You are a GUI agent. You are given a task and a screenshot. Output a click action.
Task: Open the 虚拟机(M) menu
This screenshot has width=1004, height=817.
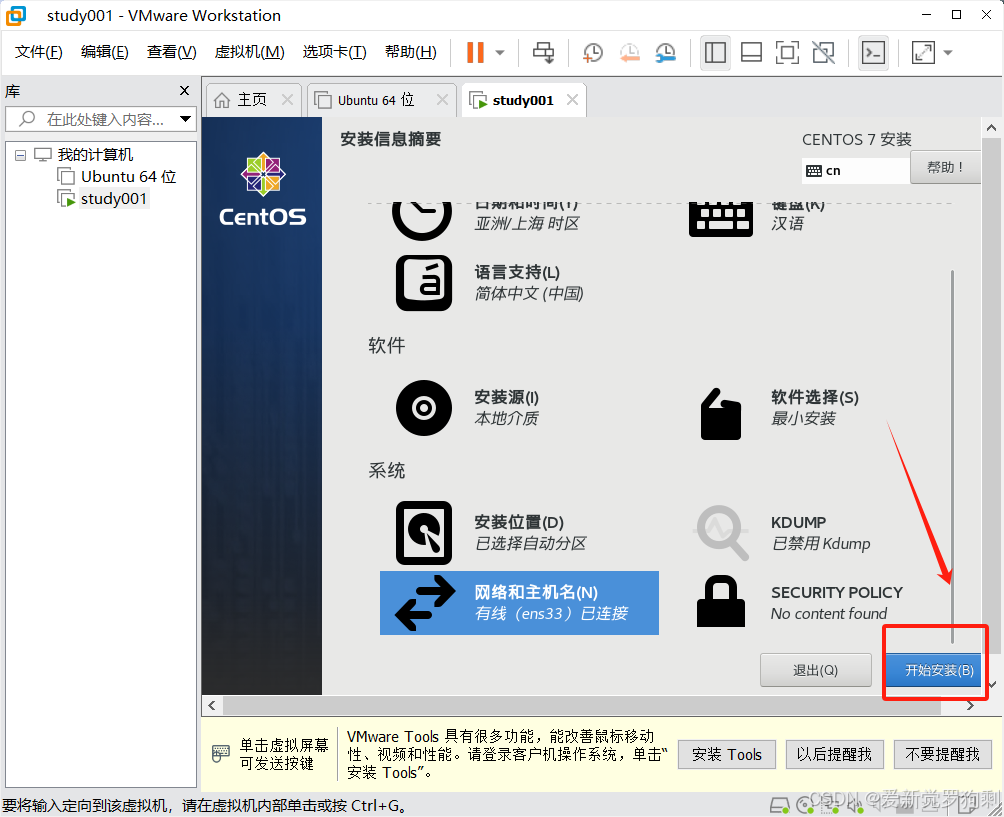tap(249, 52)
